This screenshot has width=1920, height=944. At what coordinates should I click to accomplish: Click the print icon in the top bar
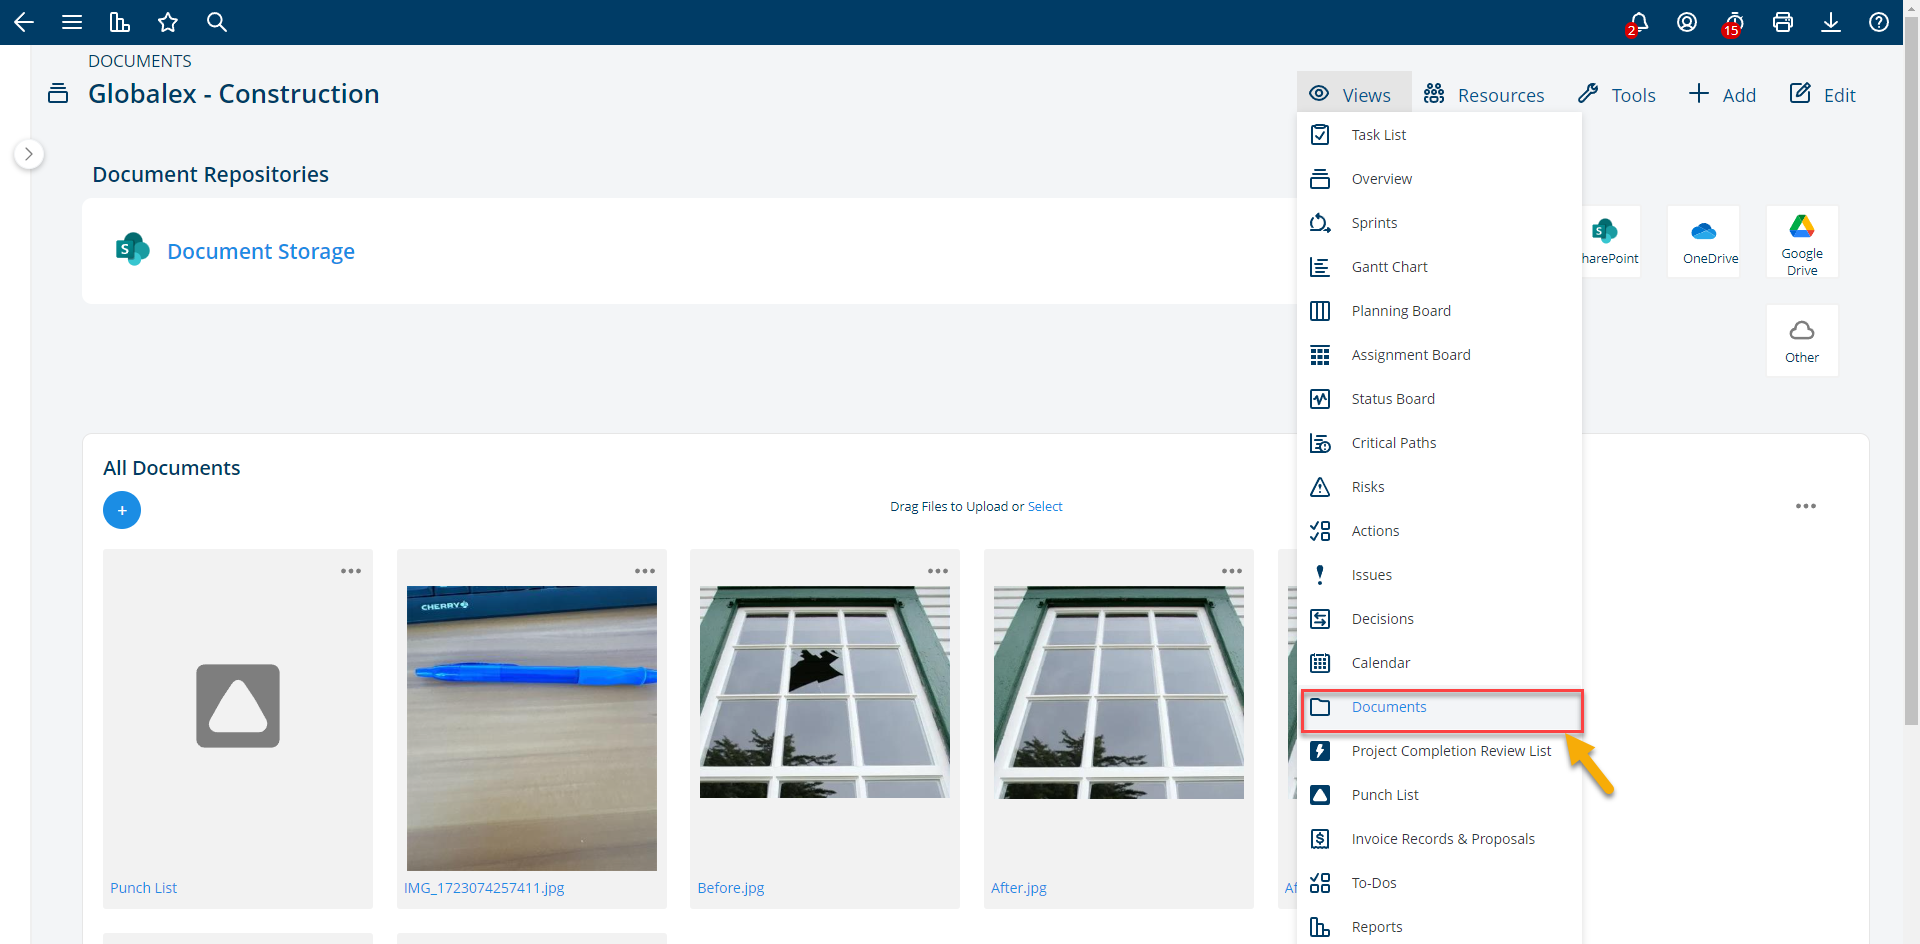1783,22
